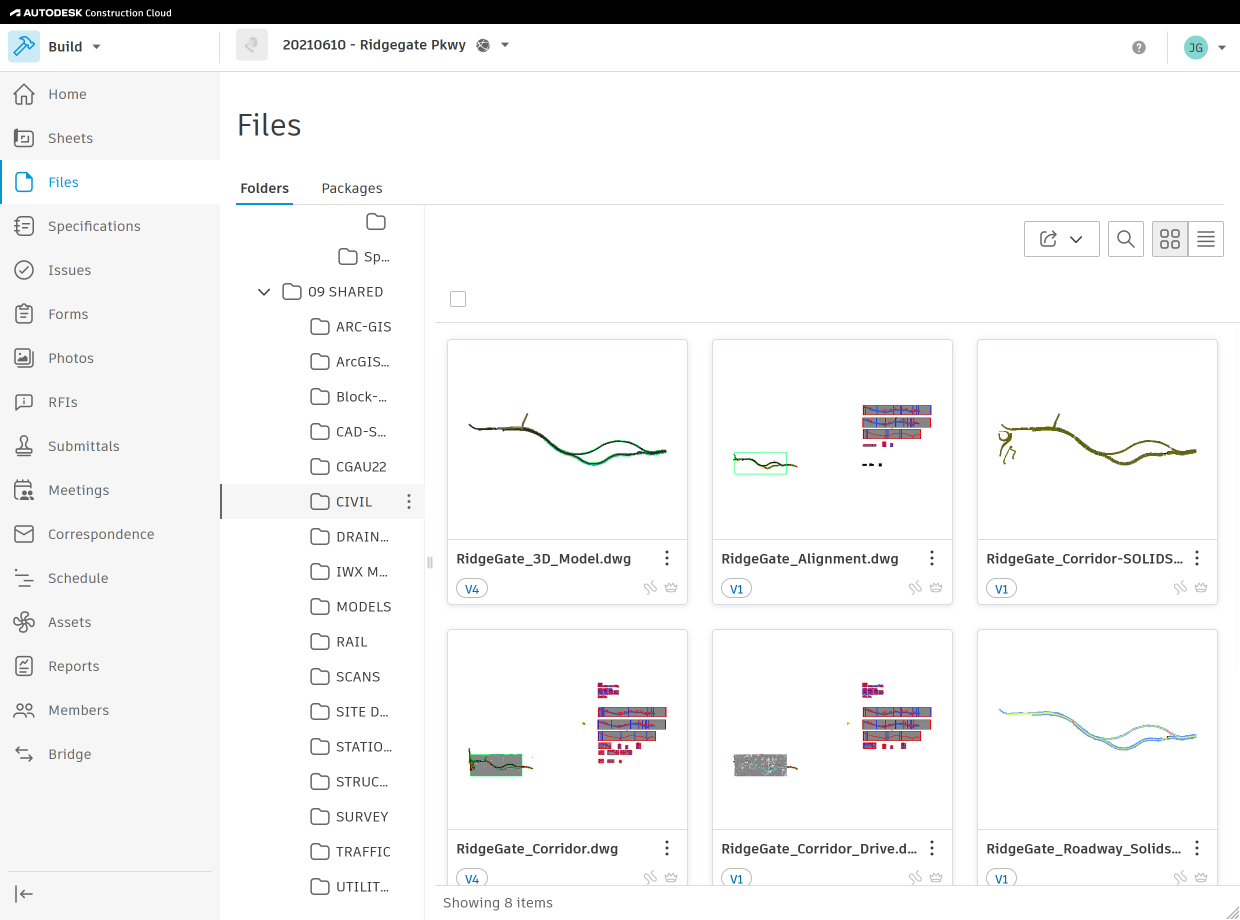This screenshot has height=920, width=1240.
Task: Open the Home section in sidebar
Action: (110, 94)
